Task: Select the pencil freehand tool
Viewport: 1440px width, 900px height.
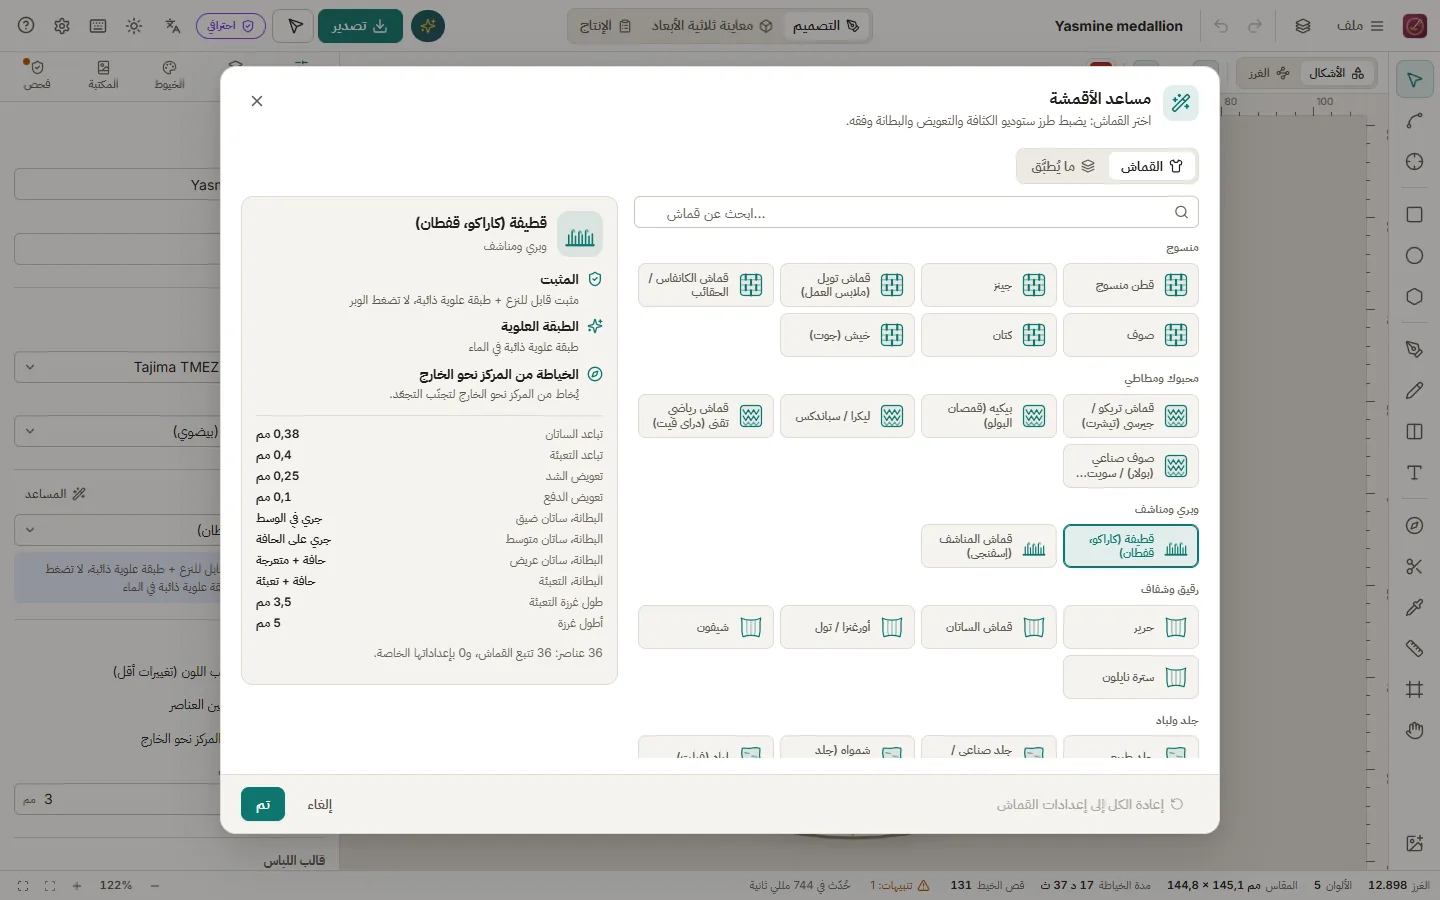Action: 1414,391
